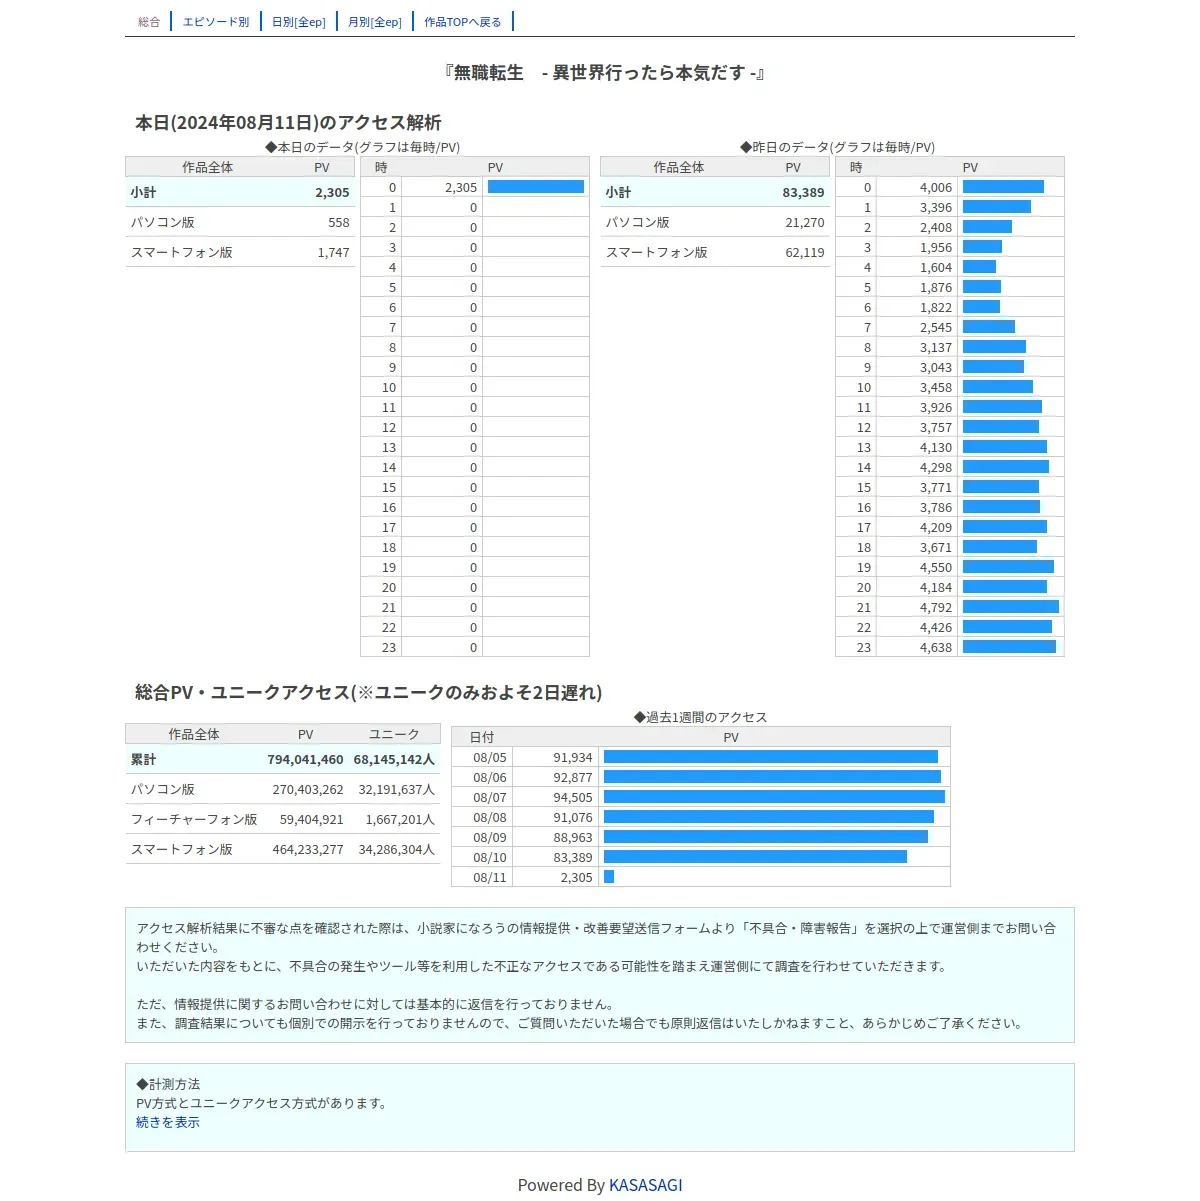
Task: Select cumulative PV total 794,041,460
Action: point(305,760)
